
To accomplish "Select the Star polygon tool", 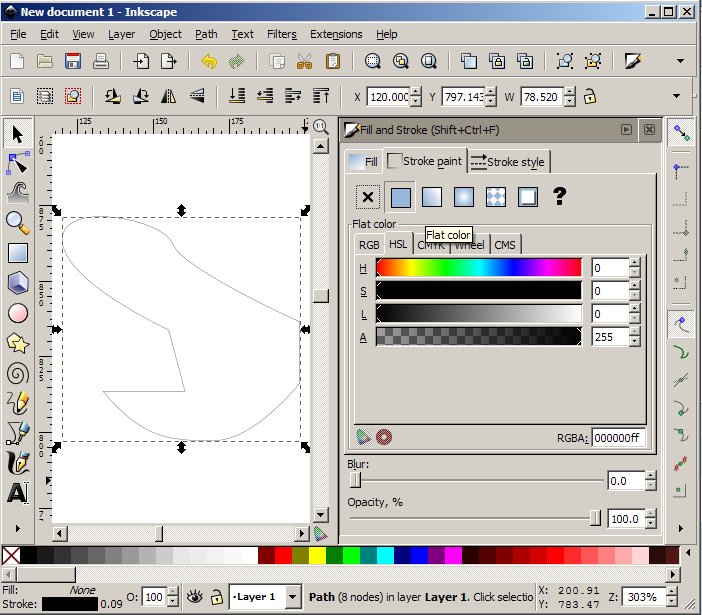I will click(x=17, y=344).
